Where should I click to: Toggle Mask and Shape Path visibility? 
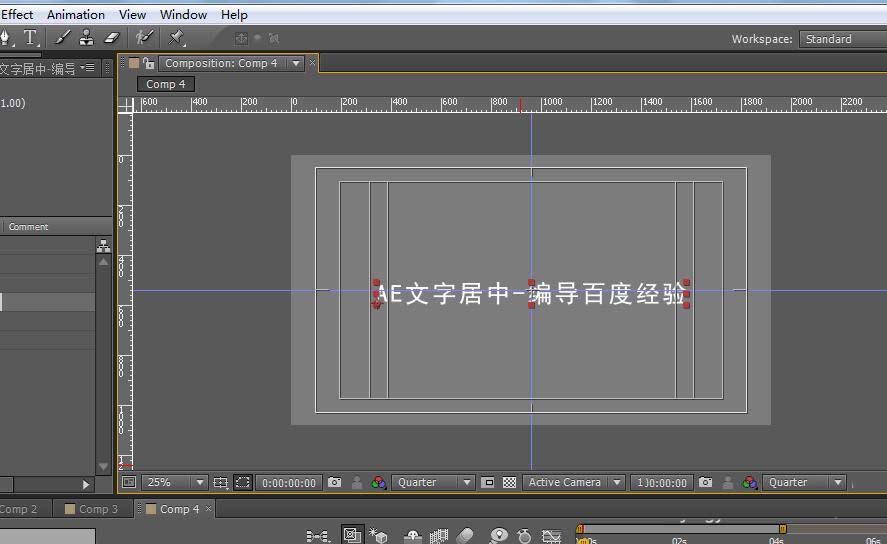(x=243, y=482)
